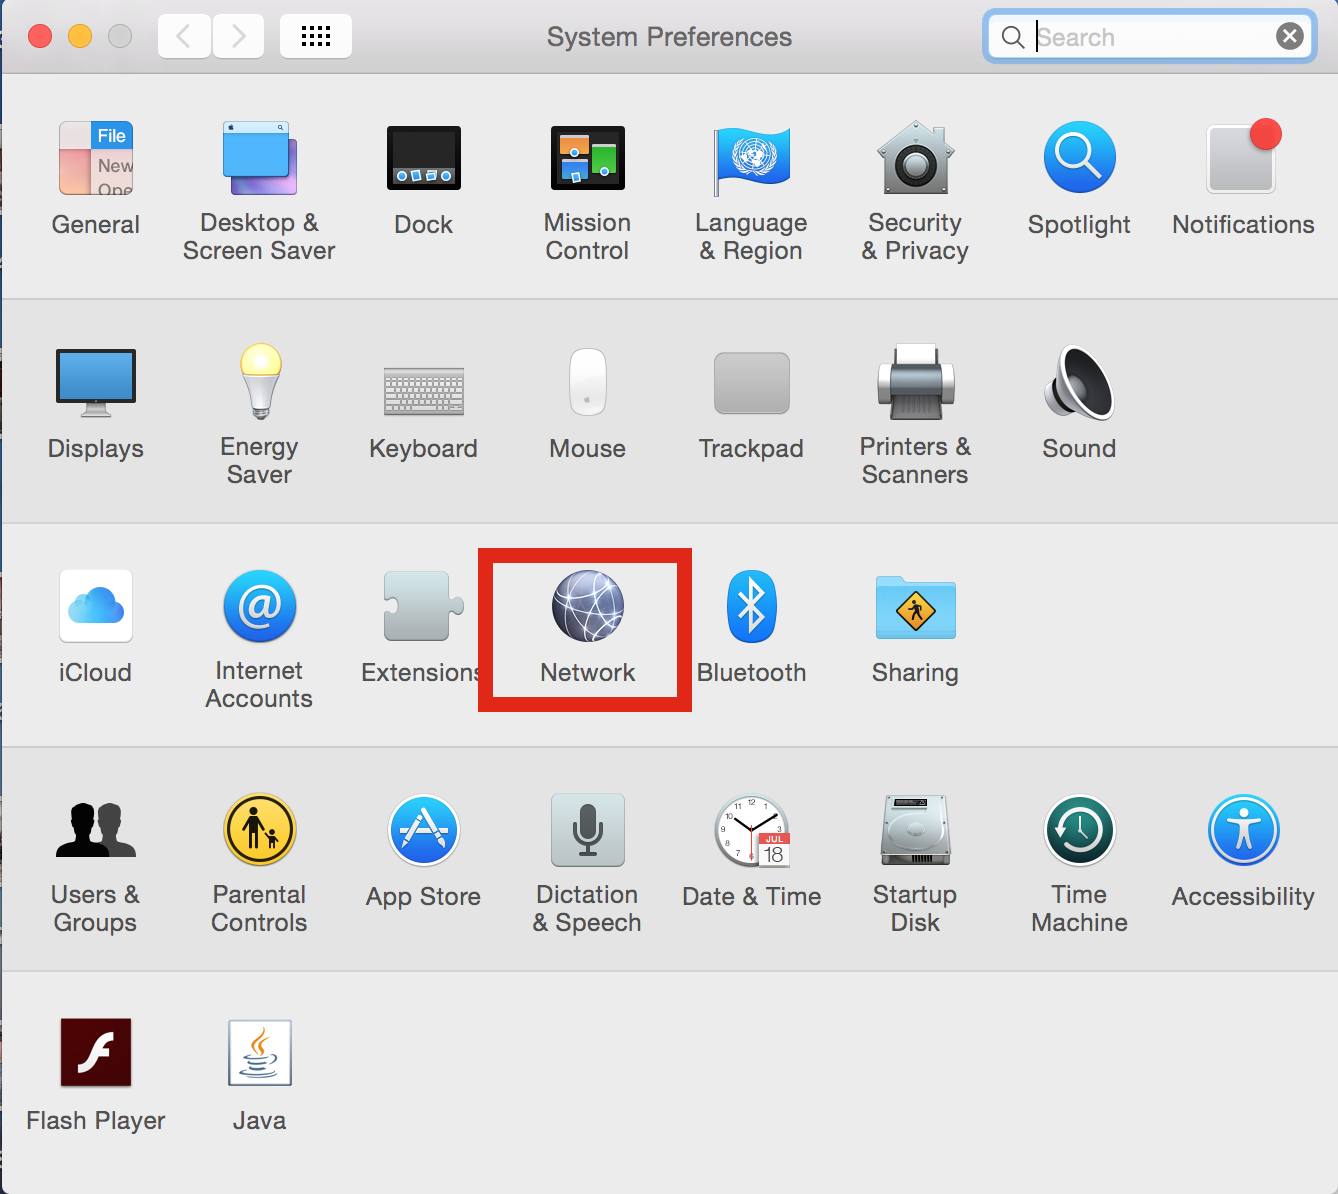Click the forward navigation arrow

(x=238, y=37)
